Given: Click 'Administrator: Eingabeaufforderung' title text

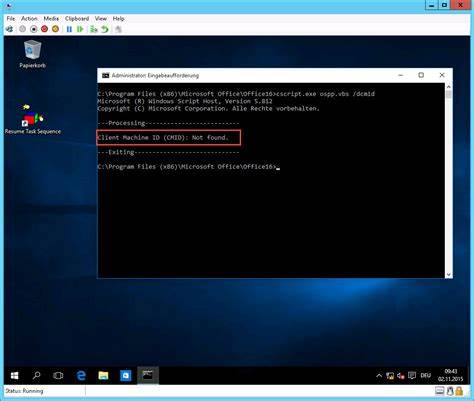Looking at the screenshot, I should (x=155, y=76).
